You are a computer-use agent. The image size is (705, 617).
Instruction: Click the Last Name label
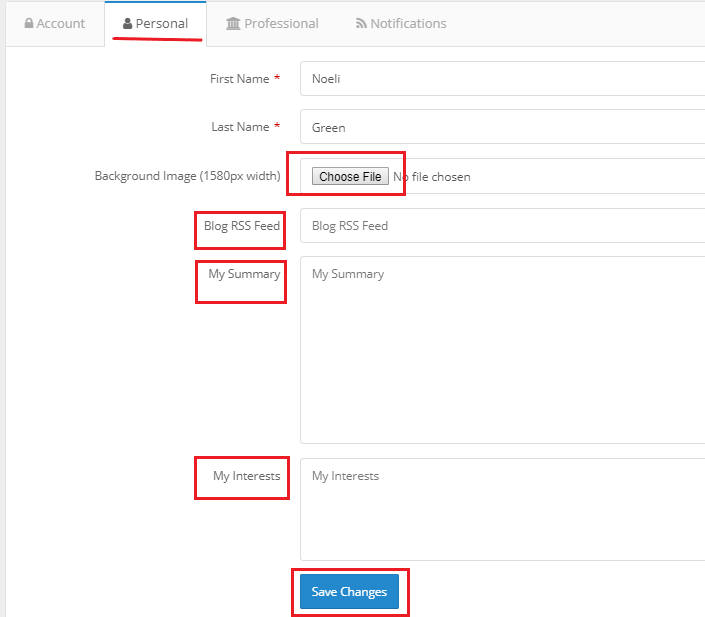pyautogui.click(x=241, y=127)
